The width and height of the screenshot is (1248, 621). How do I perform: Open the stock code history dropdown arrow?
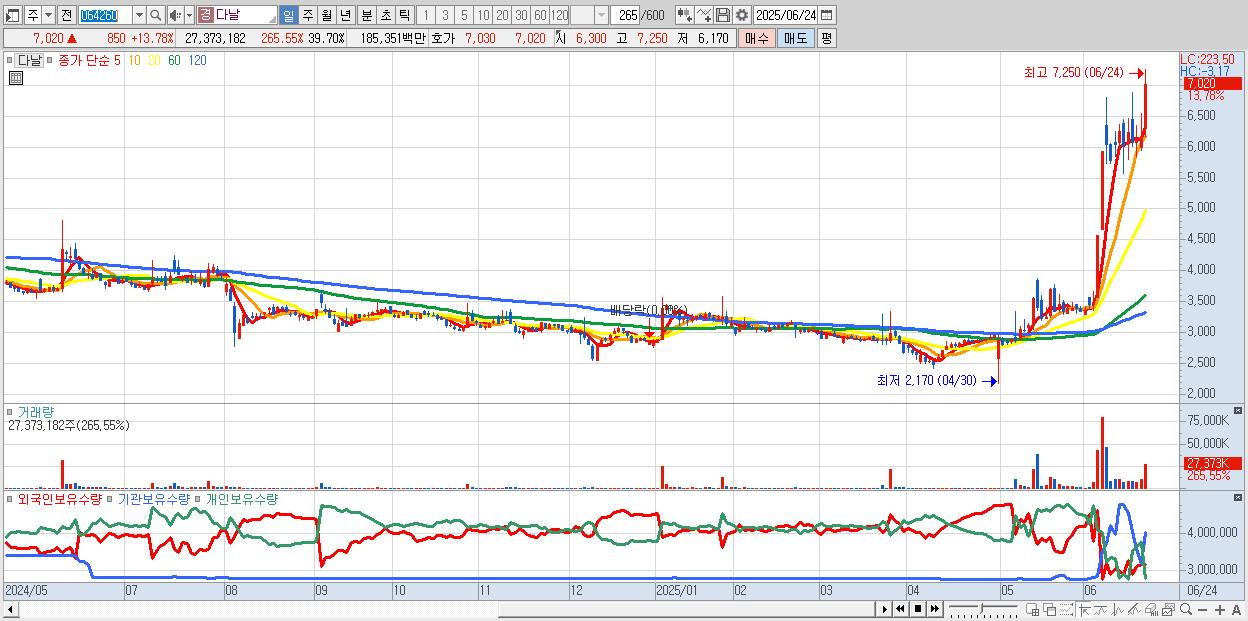139,15
